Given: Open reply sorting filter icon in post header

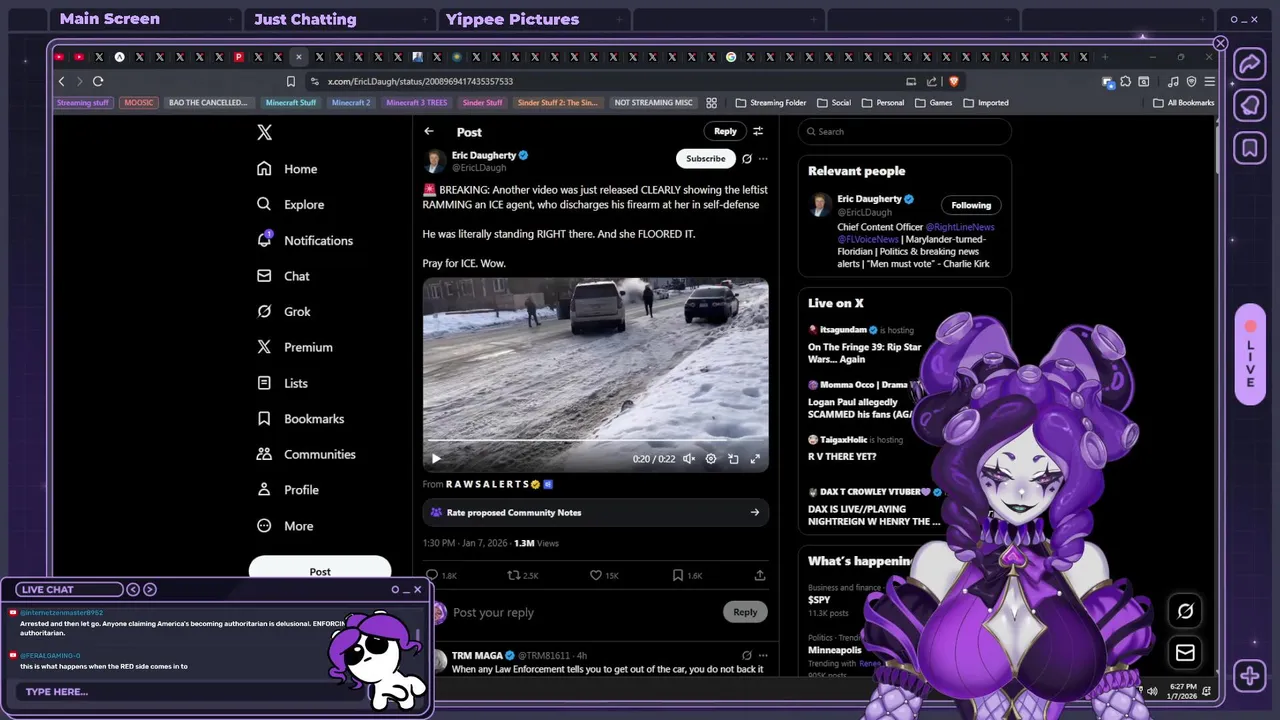Looking at the screenshot, I should tap(758, 131).
